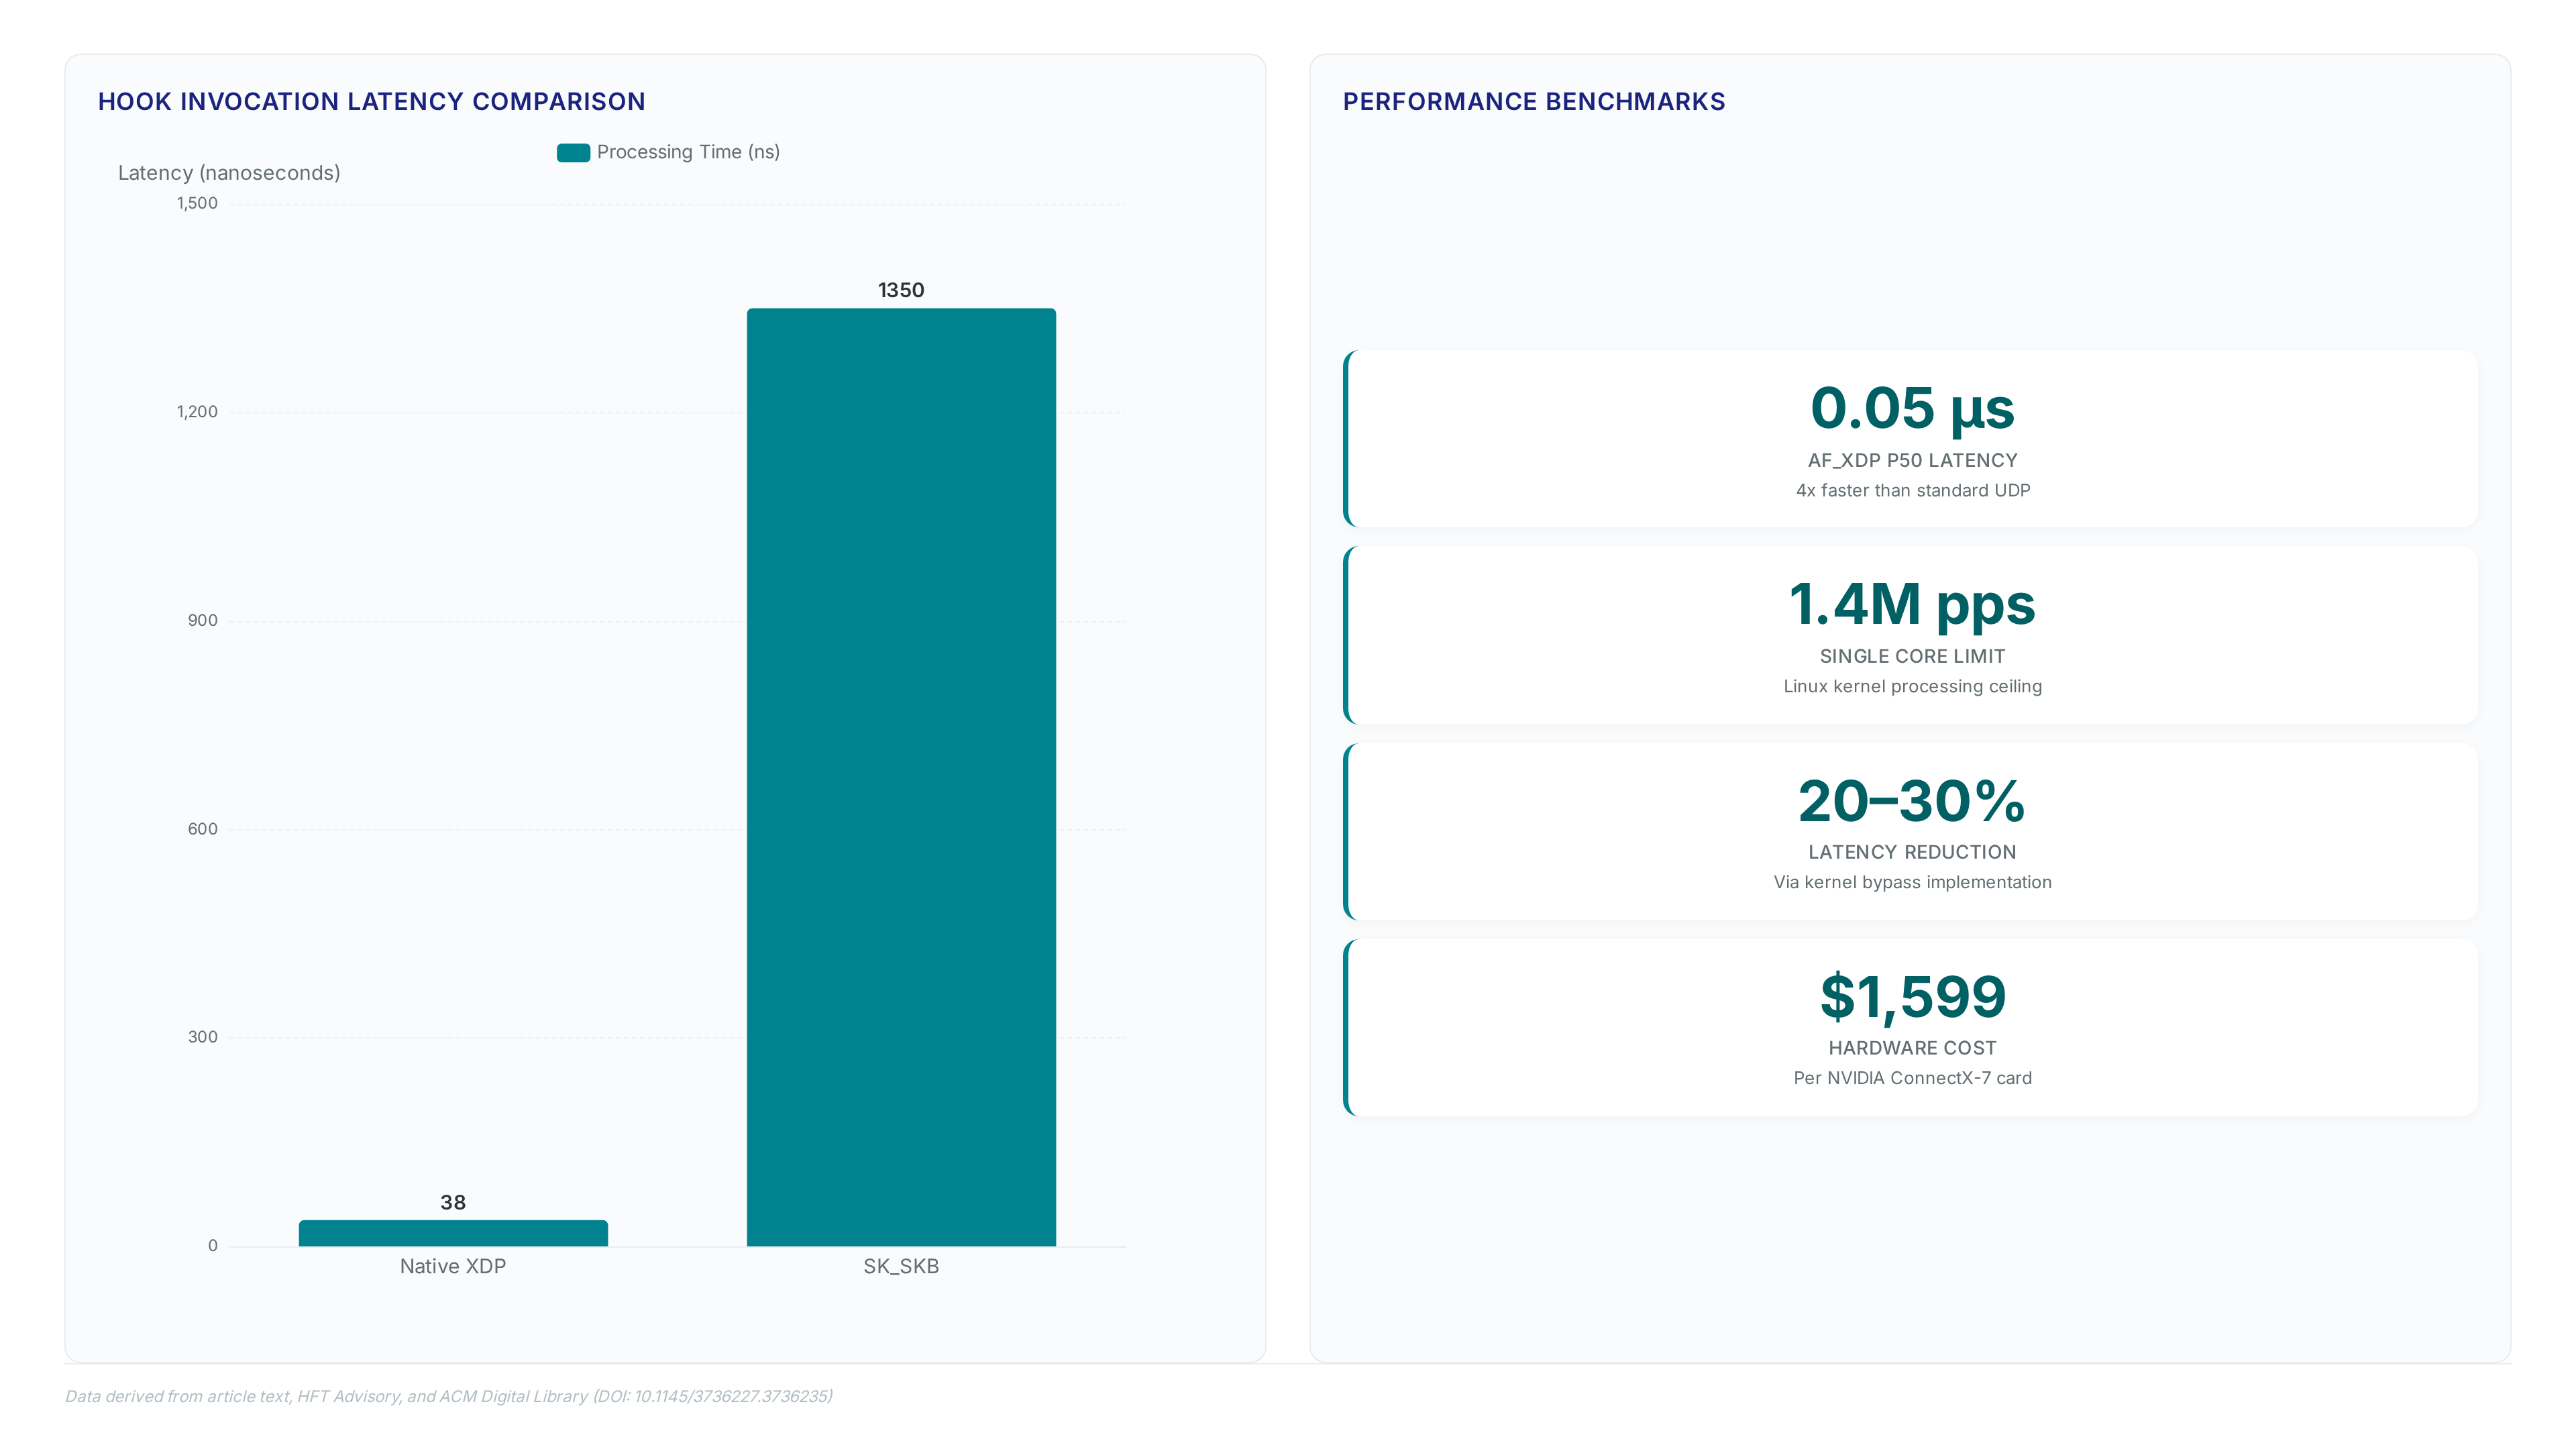The image size is (2576, 1449).
Task: Click the Latency (nanoseconds) axis title
Action: click(229, 173)
